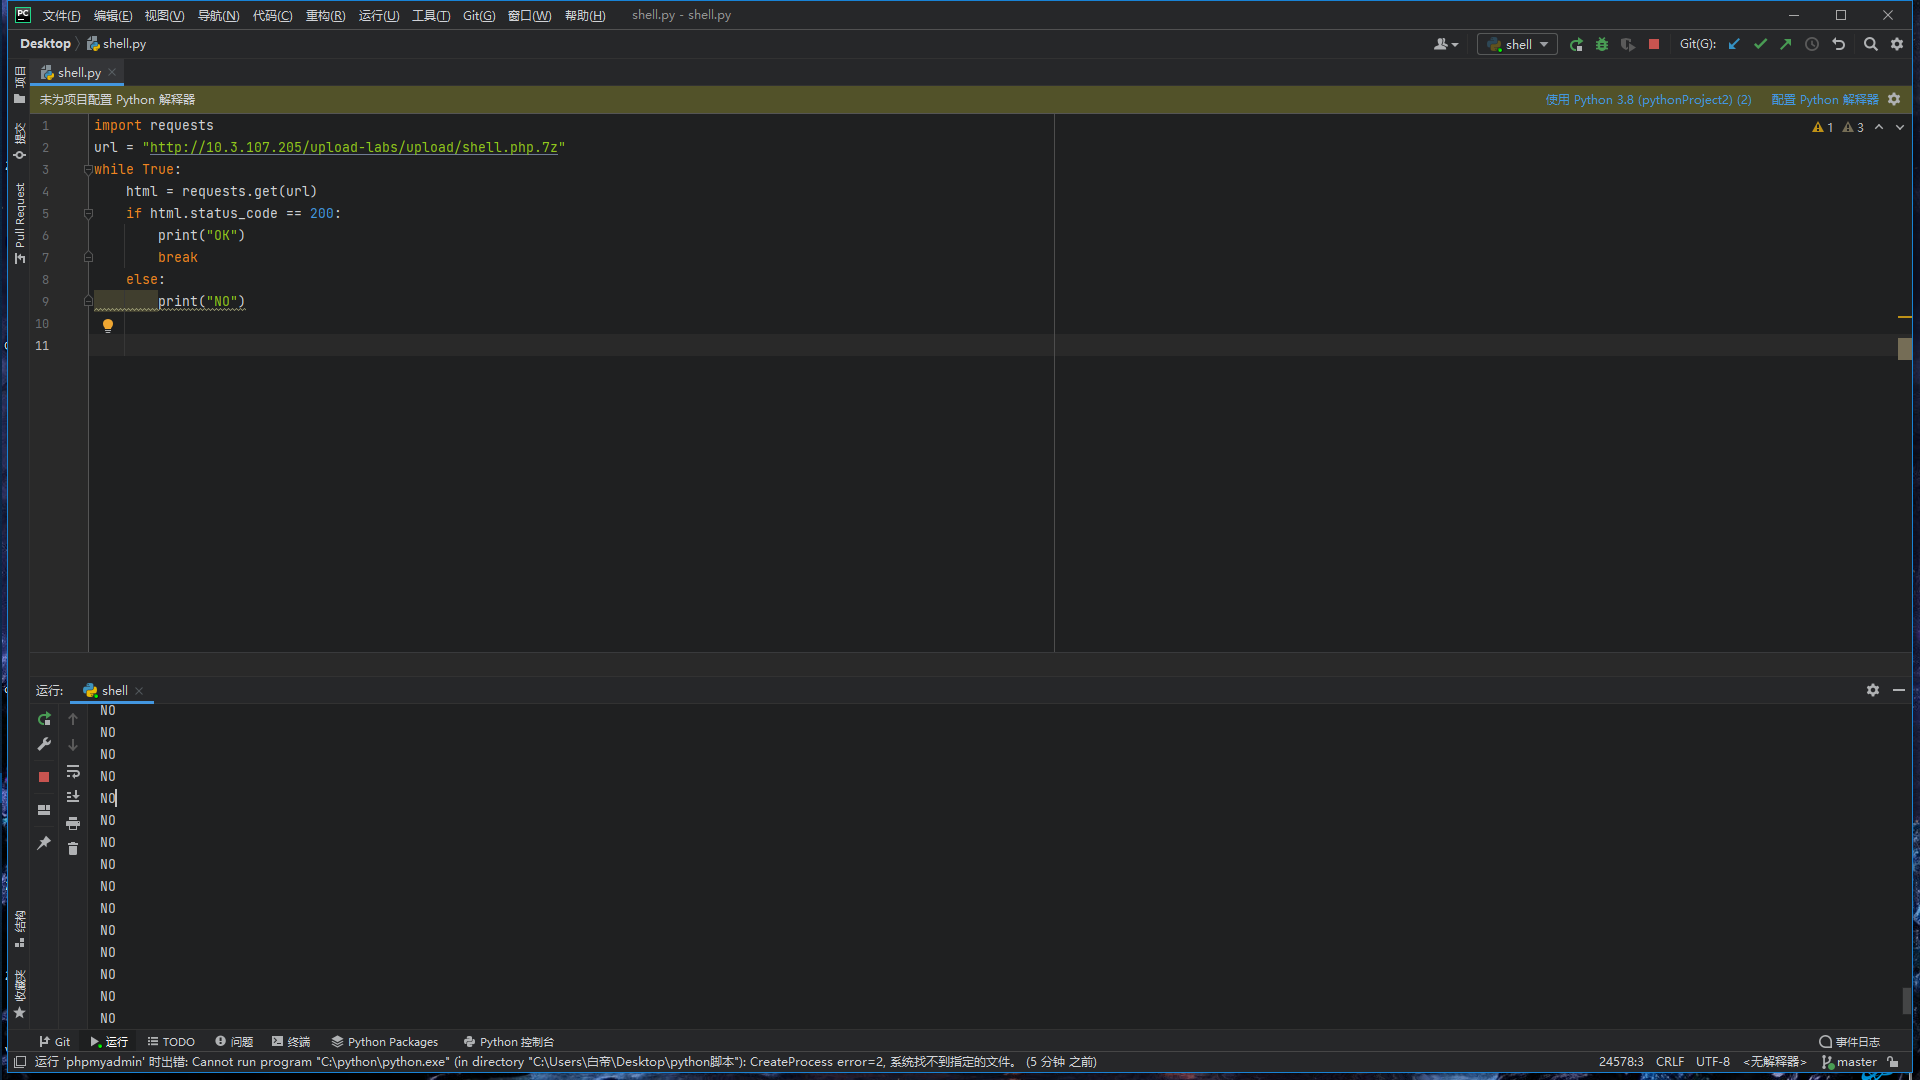The image size is (1920, 1080).
Task: Toggle soft-wrap in run console
Action: tap(73, 771)
